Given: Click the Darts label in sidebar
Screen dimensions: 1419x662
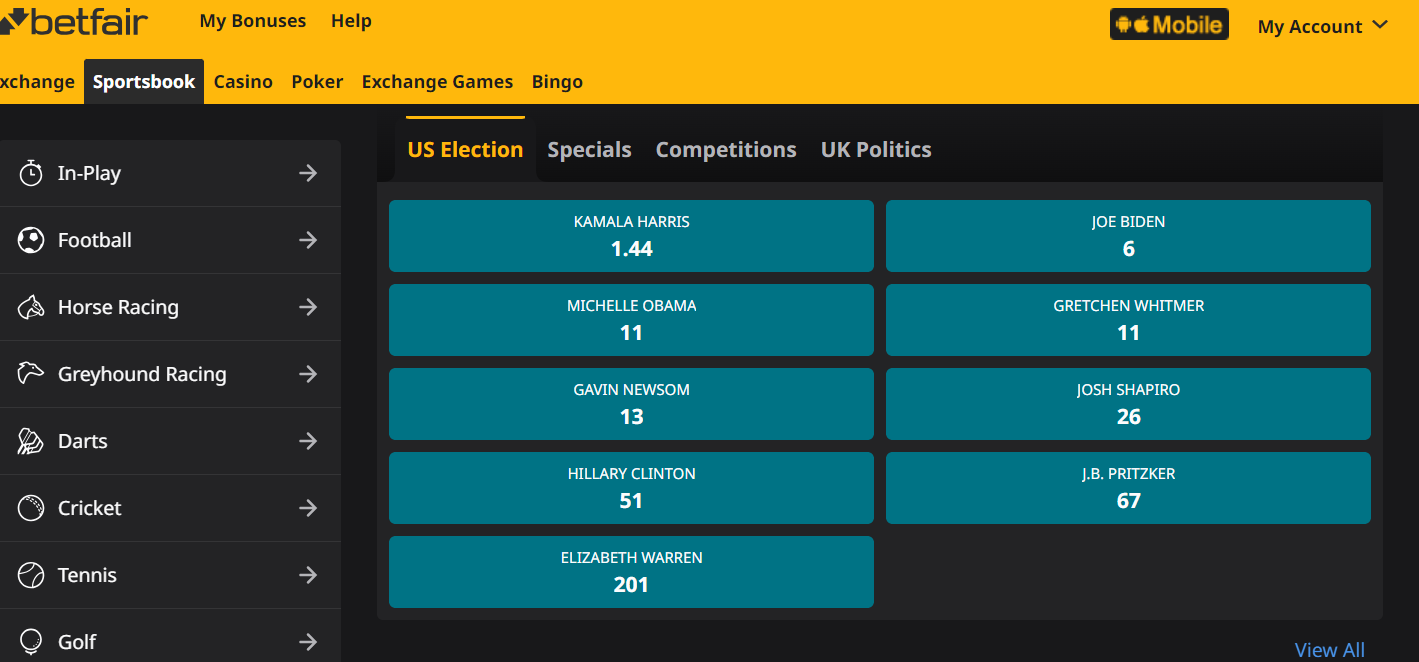Looking at the screenshot, I should (x=82, y=441).
